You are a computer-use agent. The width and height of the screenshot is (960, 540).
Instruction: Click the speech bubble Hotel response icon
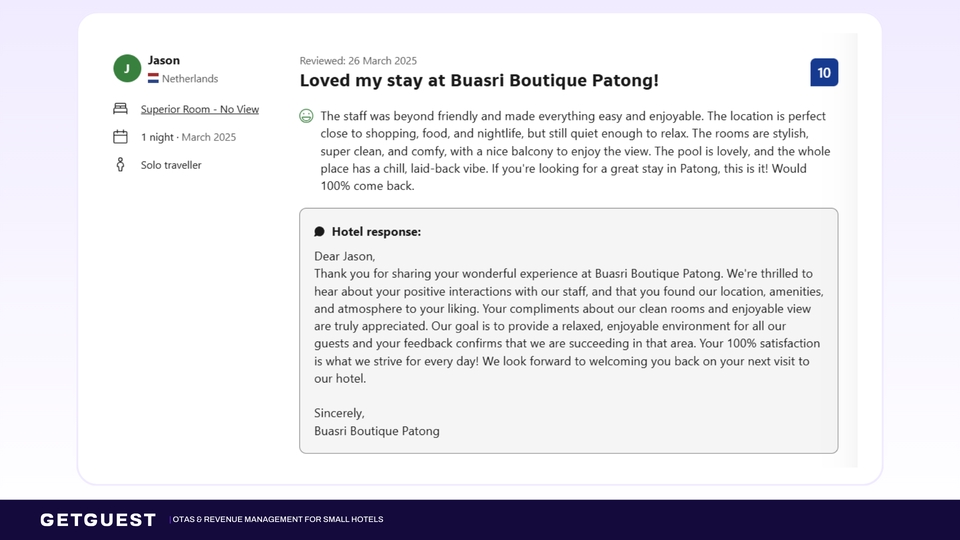pos(320,231)
